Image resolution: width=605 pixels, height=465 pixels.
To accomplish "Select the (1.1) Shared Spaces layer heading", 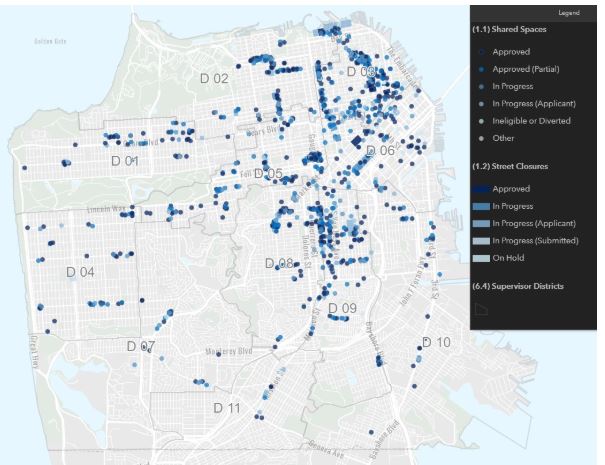I will click(509, 29).
